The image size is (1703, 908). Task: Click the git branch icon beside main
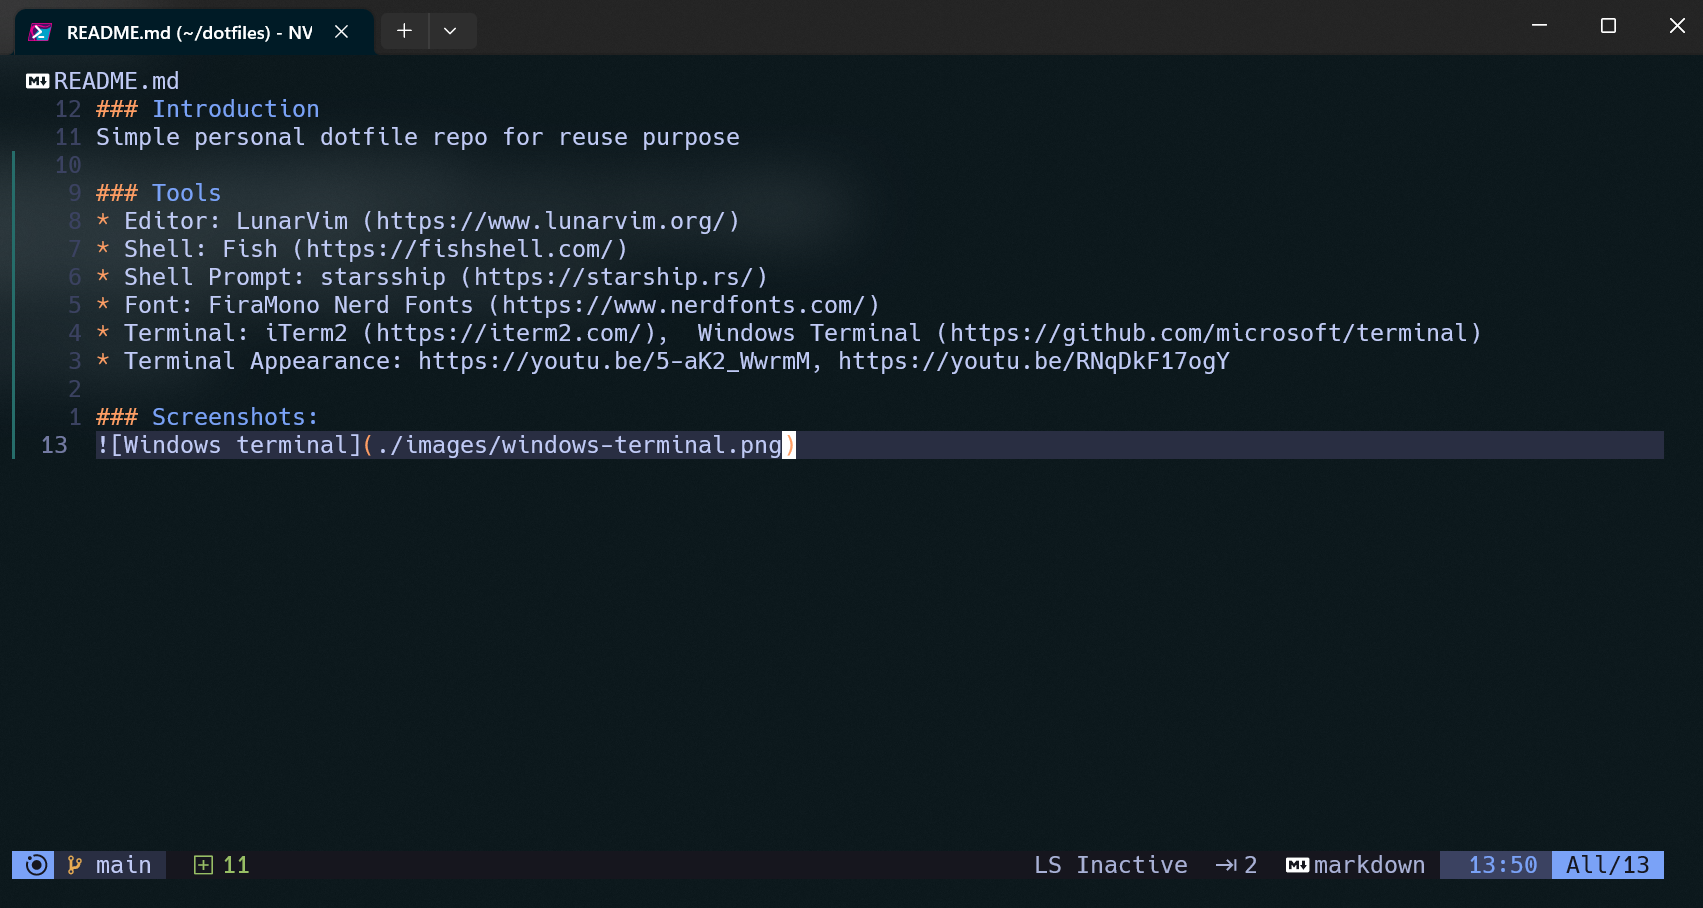74,865
